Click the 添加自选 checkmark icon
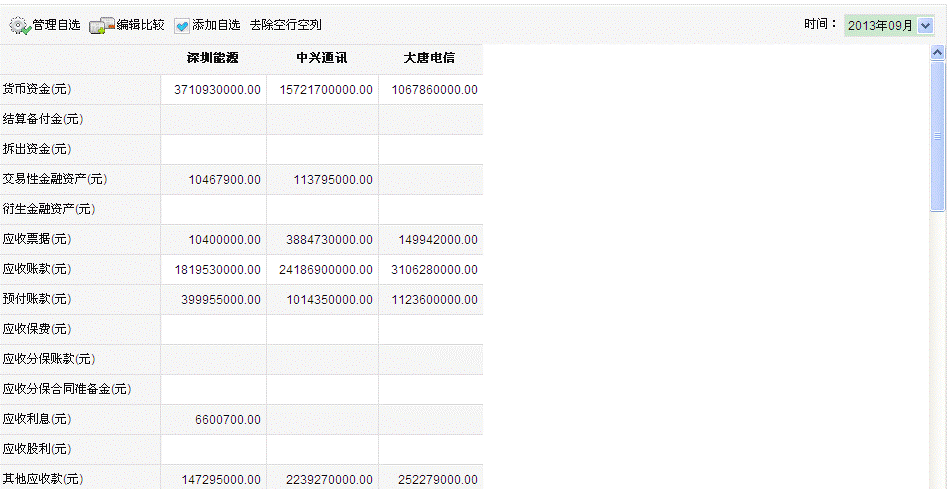 coord(182,25)
